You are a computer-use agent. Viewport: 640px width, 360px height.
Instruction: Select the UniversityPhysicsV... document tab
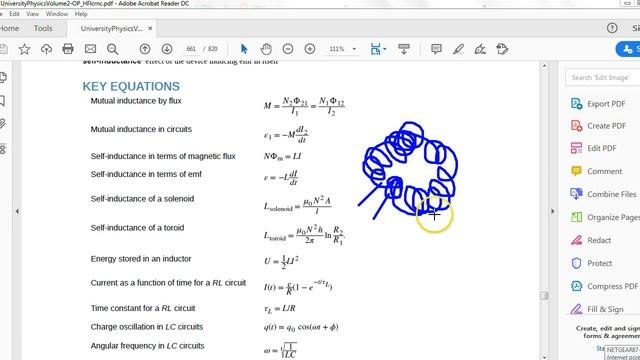click(x=111, y=29)
